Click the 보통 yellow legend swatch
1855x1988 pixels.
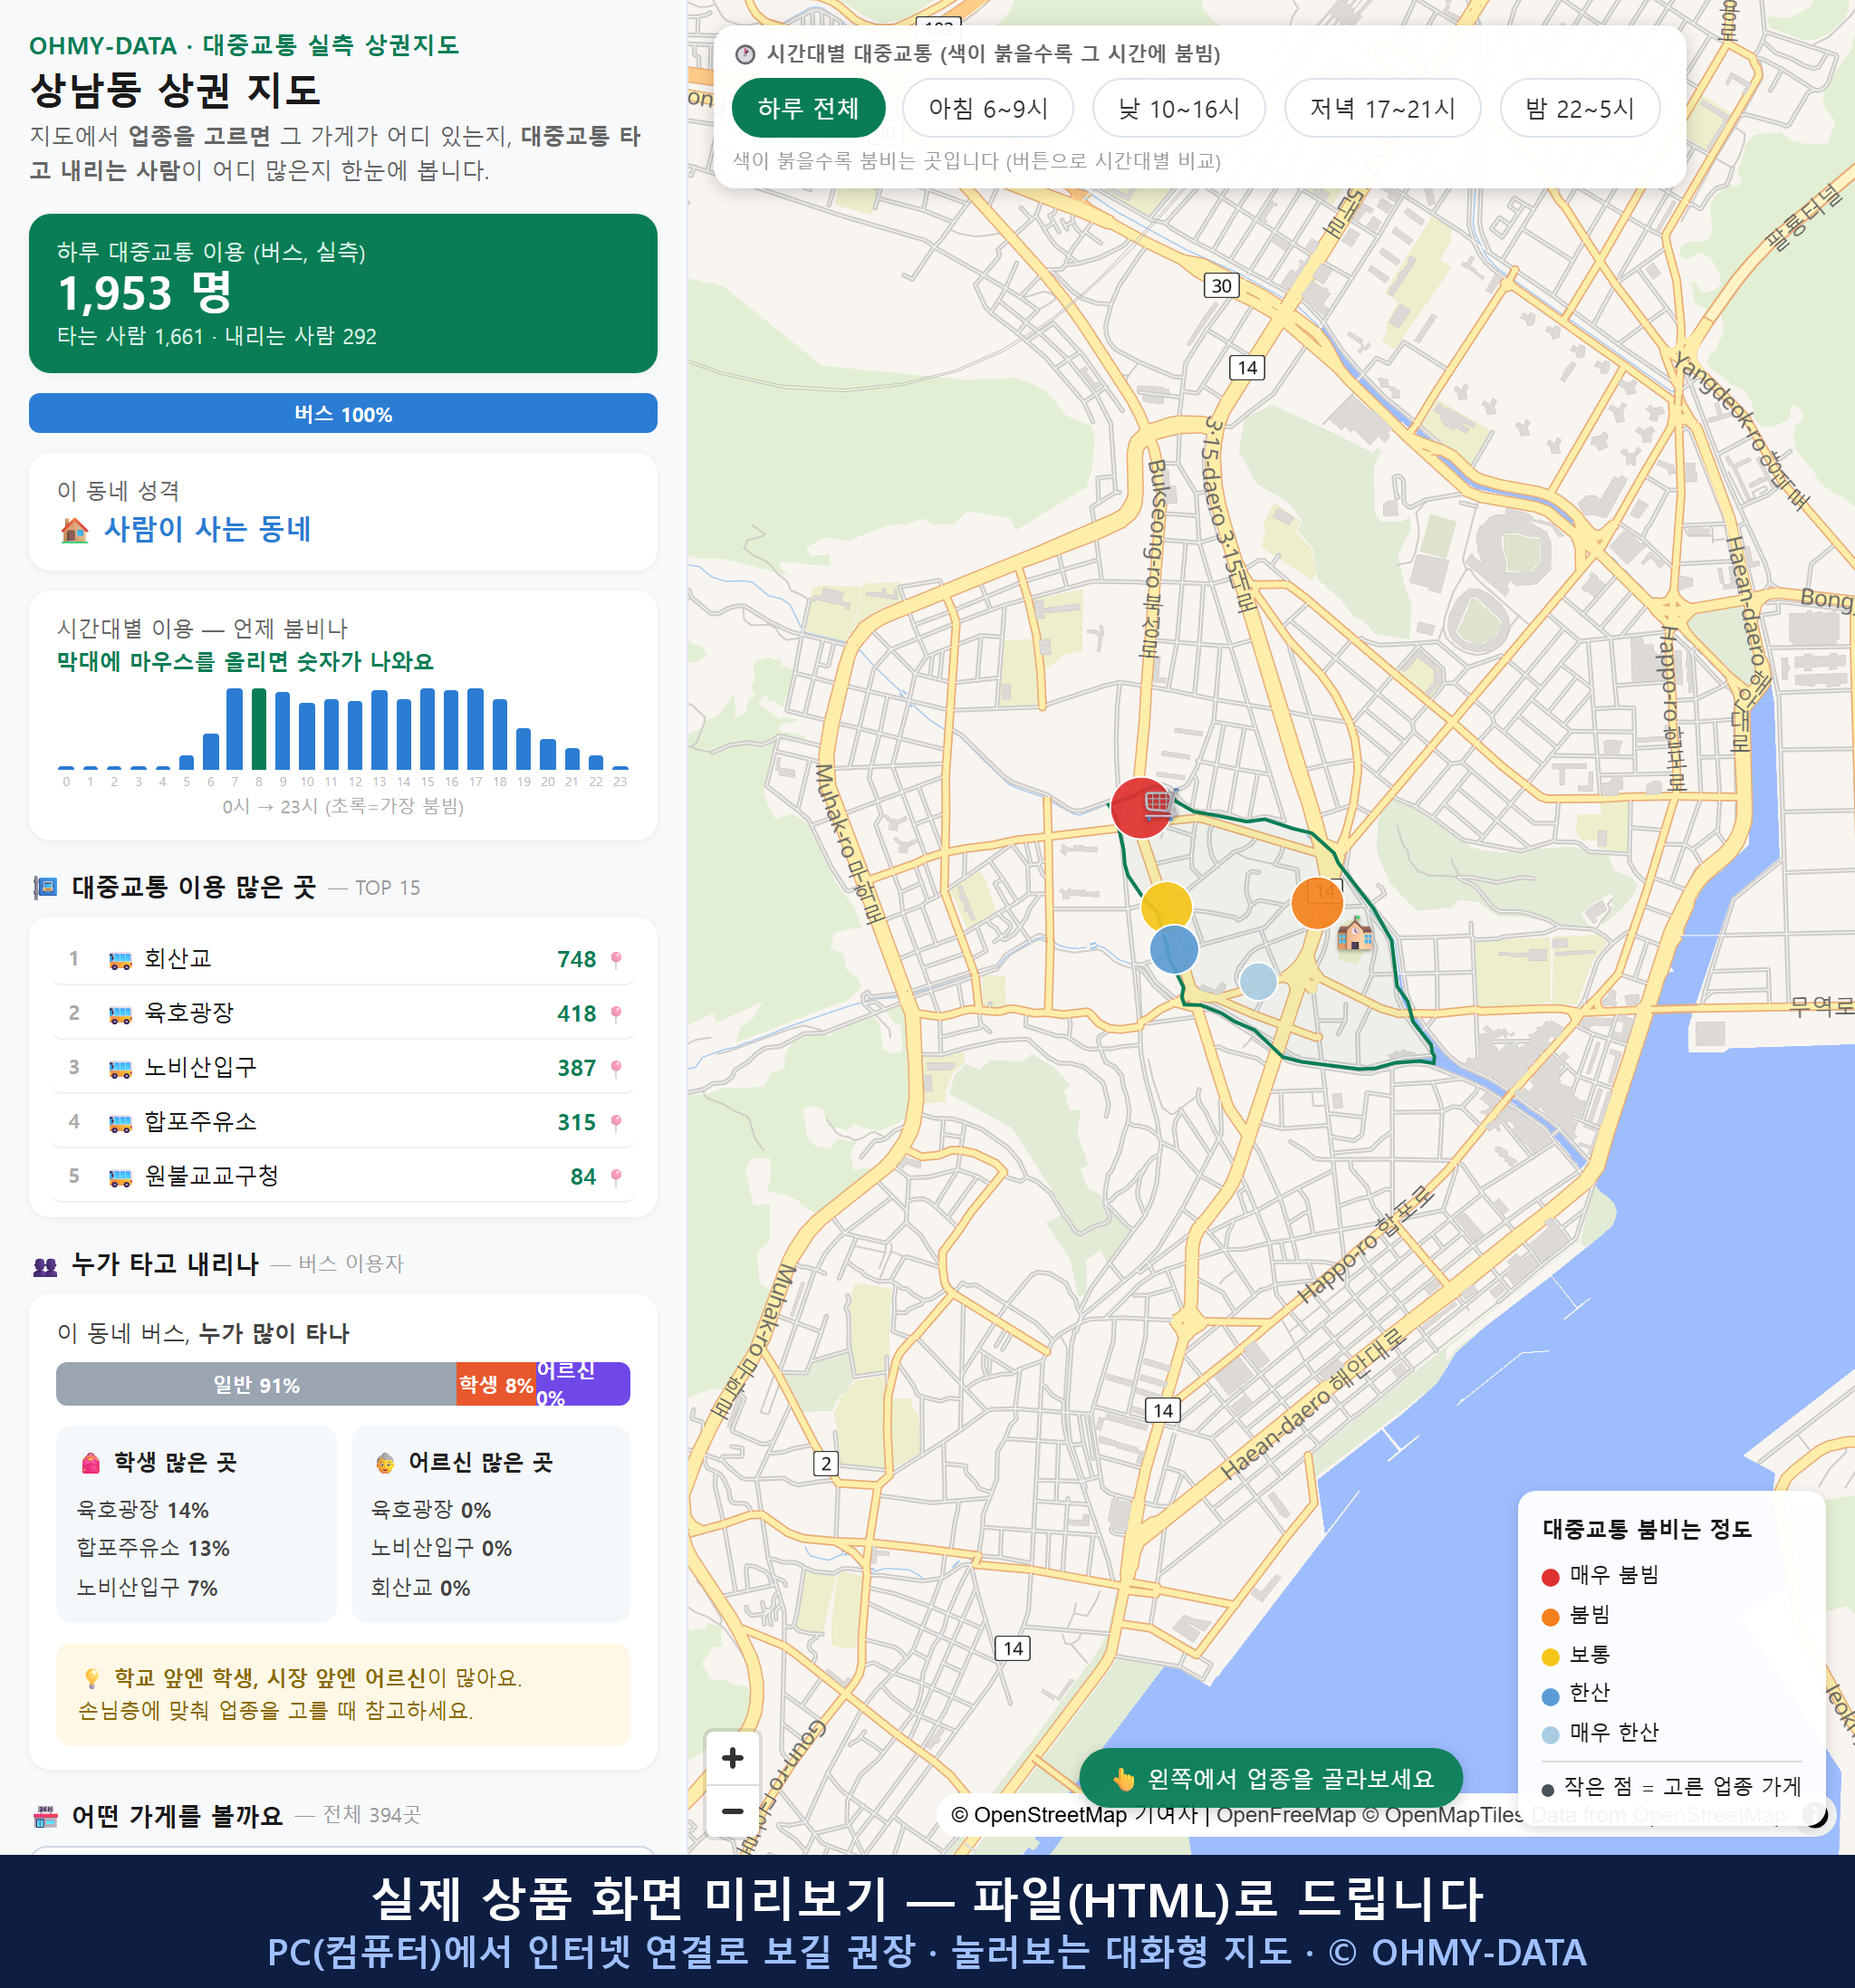click(x=1551, y=1657)
